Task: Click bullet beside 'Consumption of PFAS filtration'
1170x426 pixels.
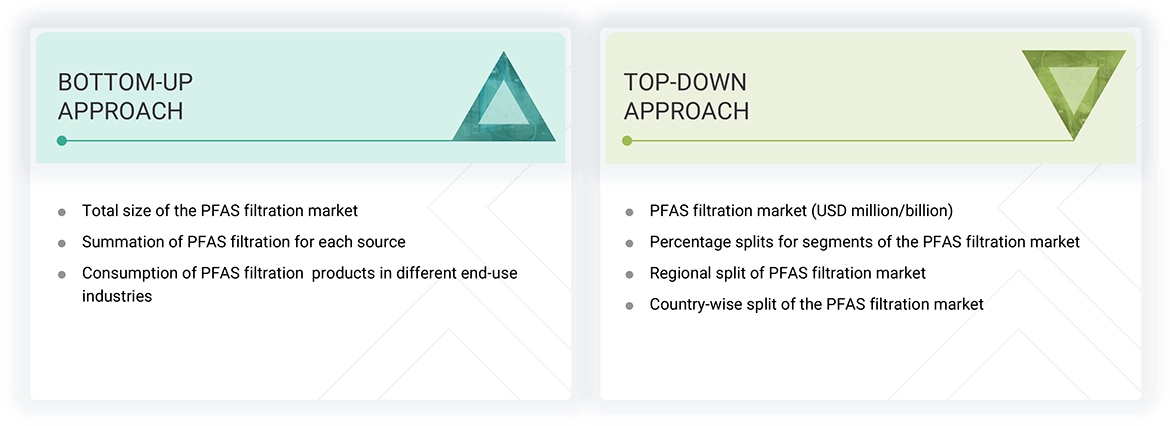Action: tap(62, 274)
